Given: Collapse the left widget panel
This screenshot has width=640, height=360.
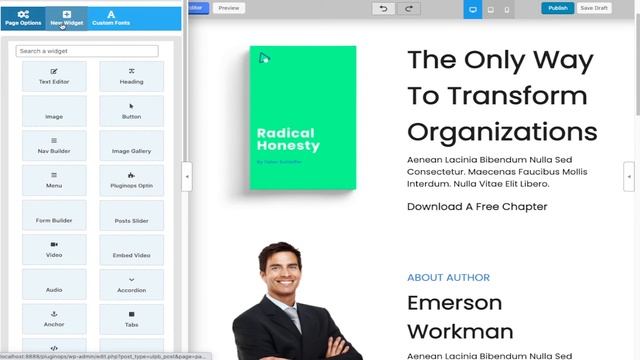Looking at the screenshot, I should [187, 177].
